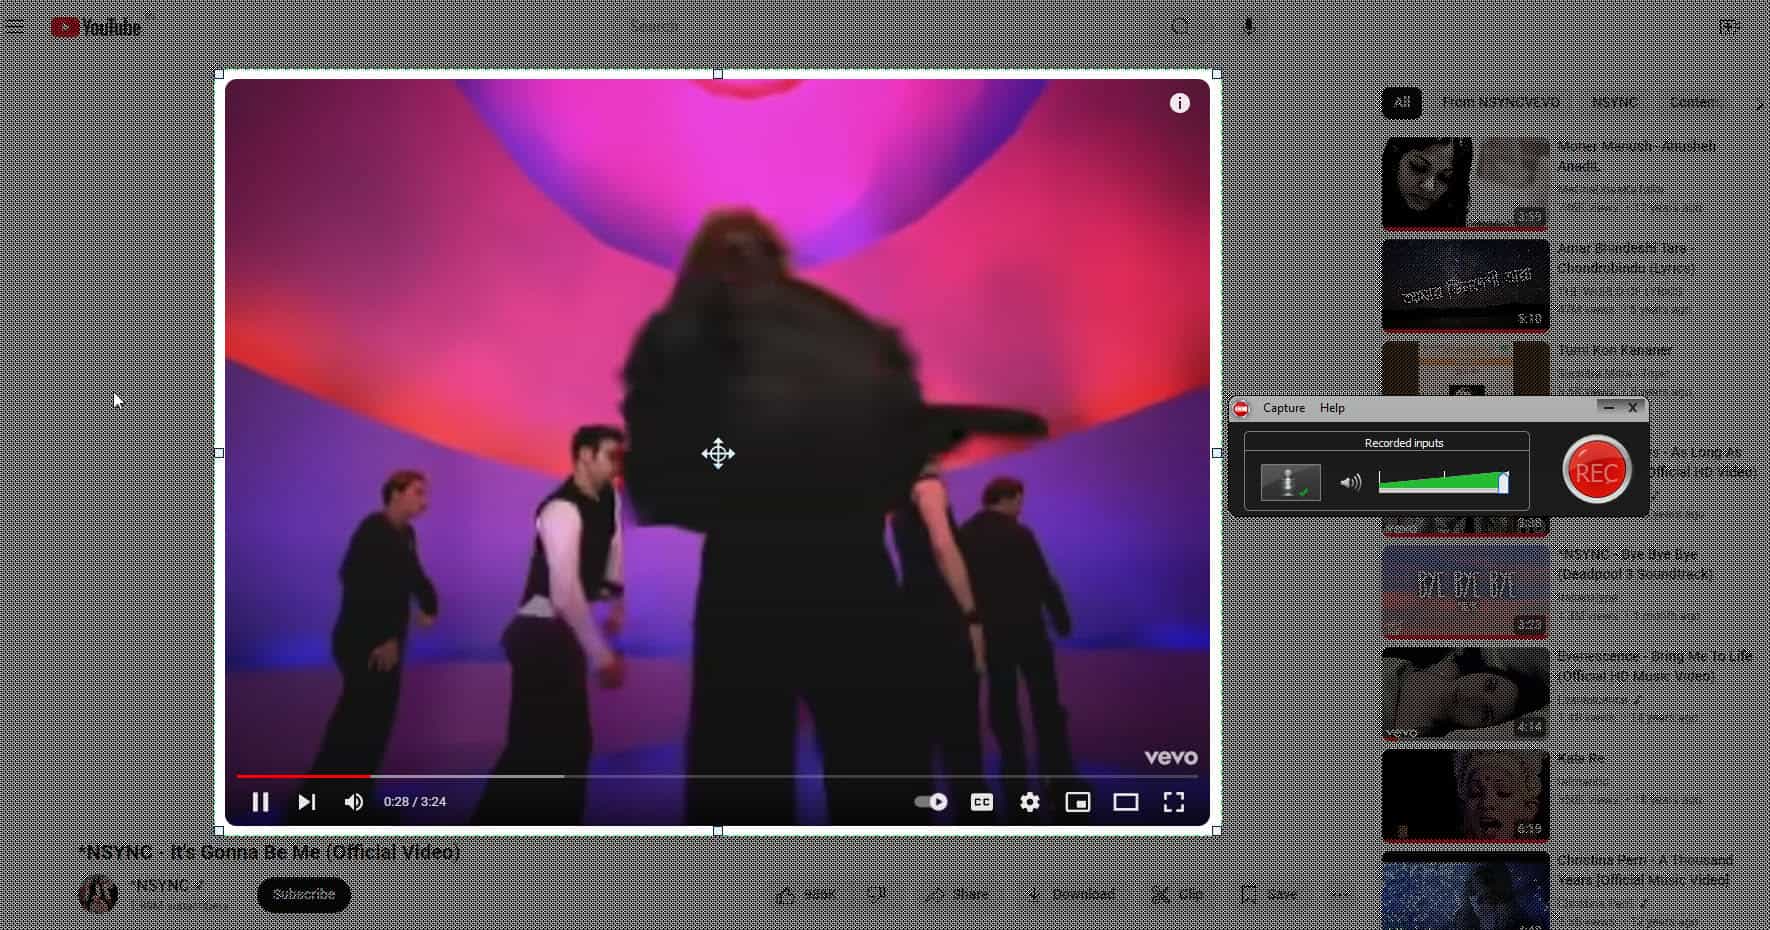This screenshot has height=930, width=1770.
Task: Select the 'From NSYNCVEVO' filter chip
Action: [1500, 102]
